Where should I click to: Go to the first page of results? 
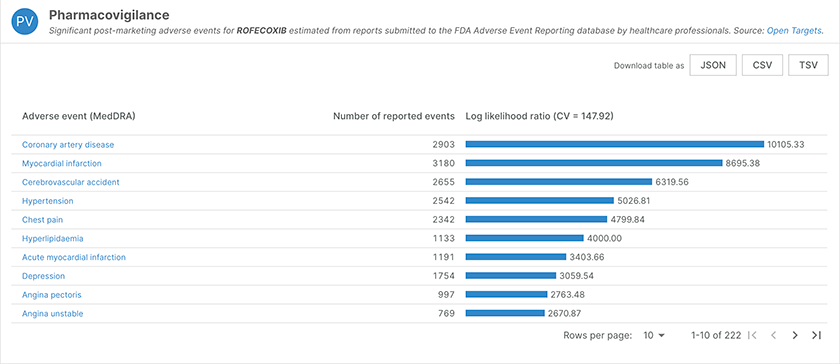click(753, 336)
